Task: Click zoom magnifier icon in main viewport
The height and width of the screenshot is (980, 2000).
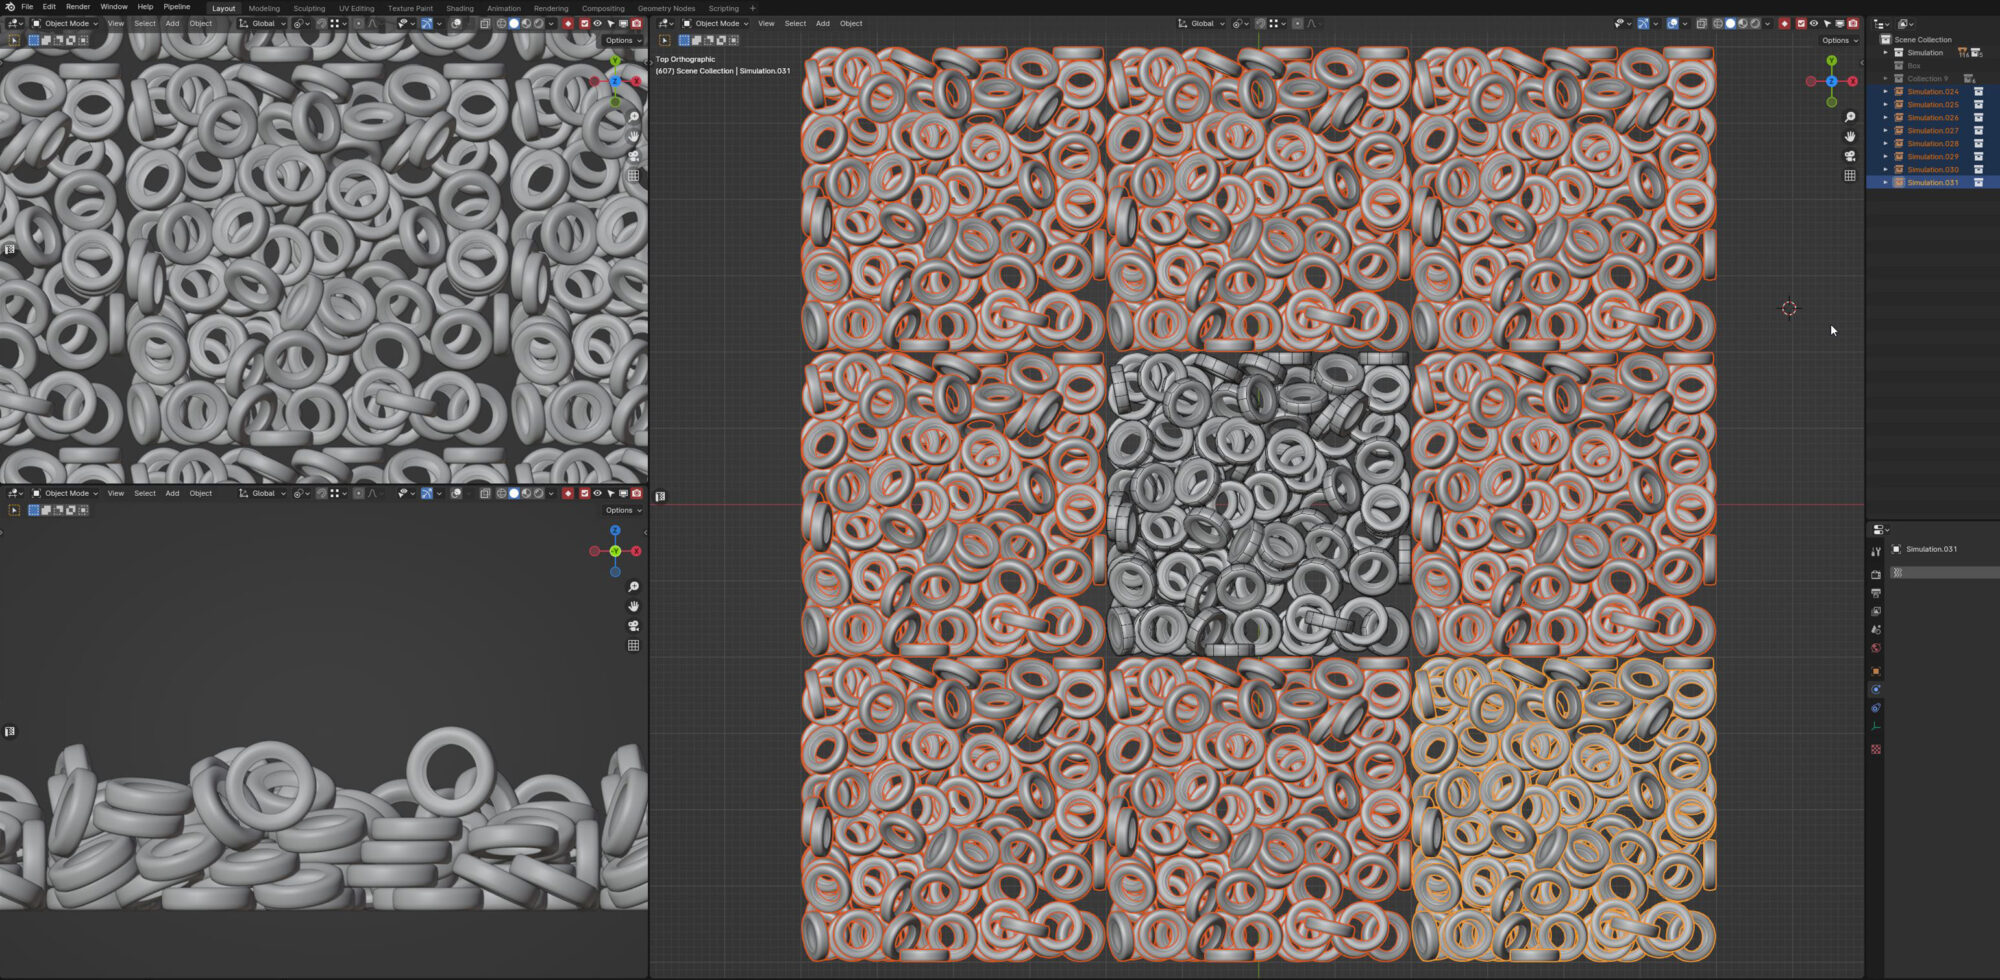Action: pyautogui.click(x=1850, y=117)
